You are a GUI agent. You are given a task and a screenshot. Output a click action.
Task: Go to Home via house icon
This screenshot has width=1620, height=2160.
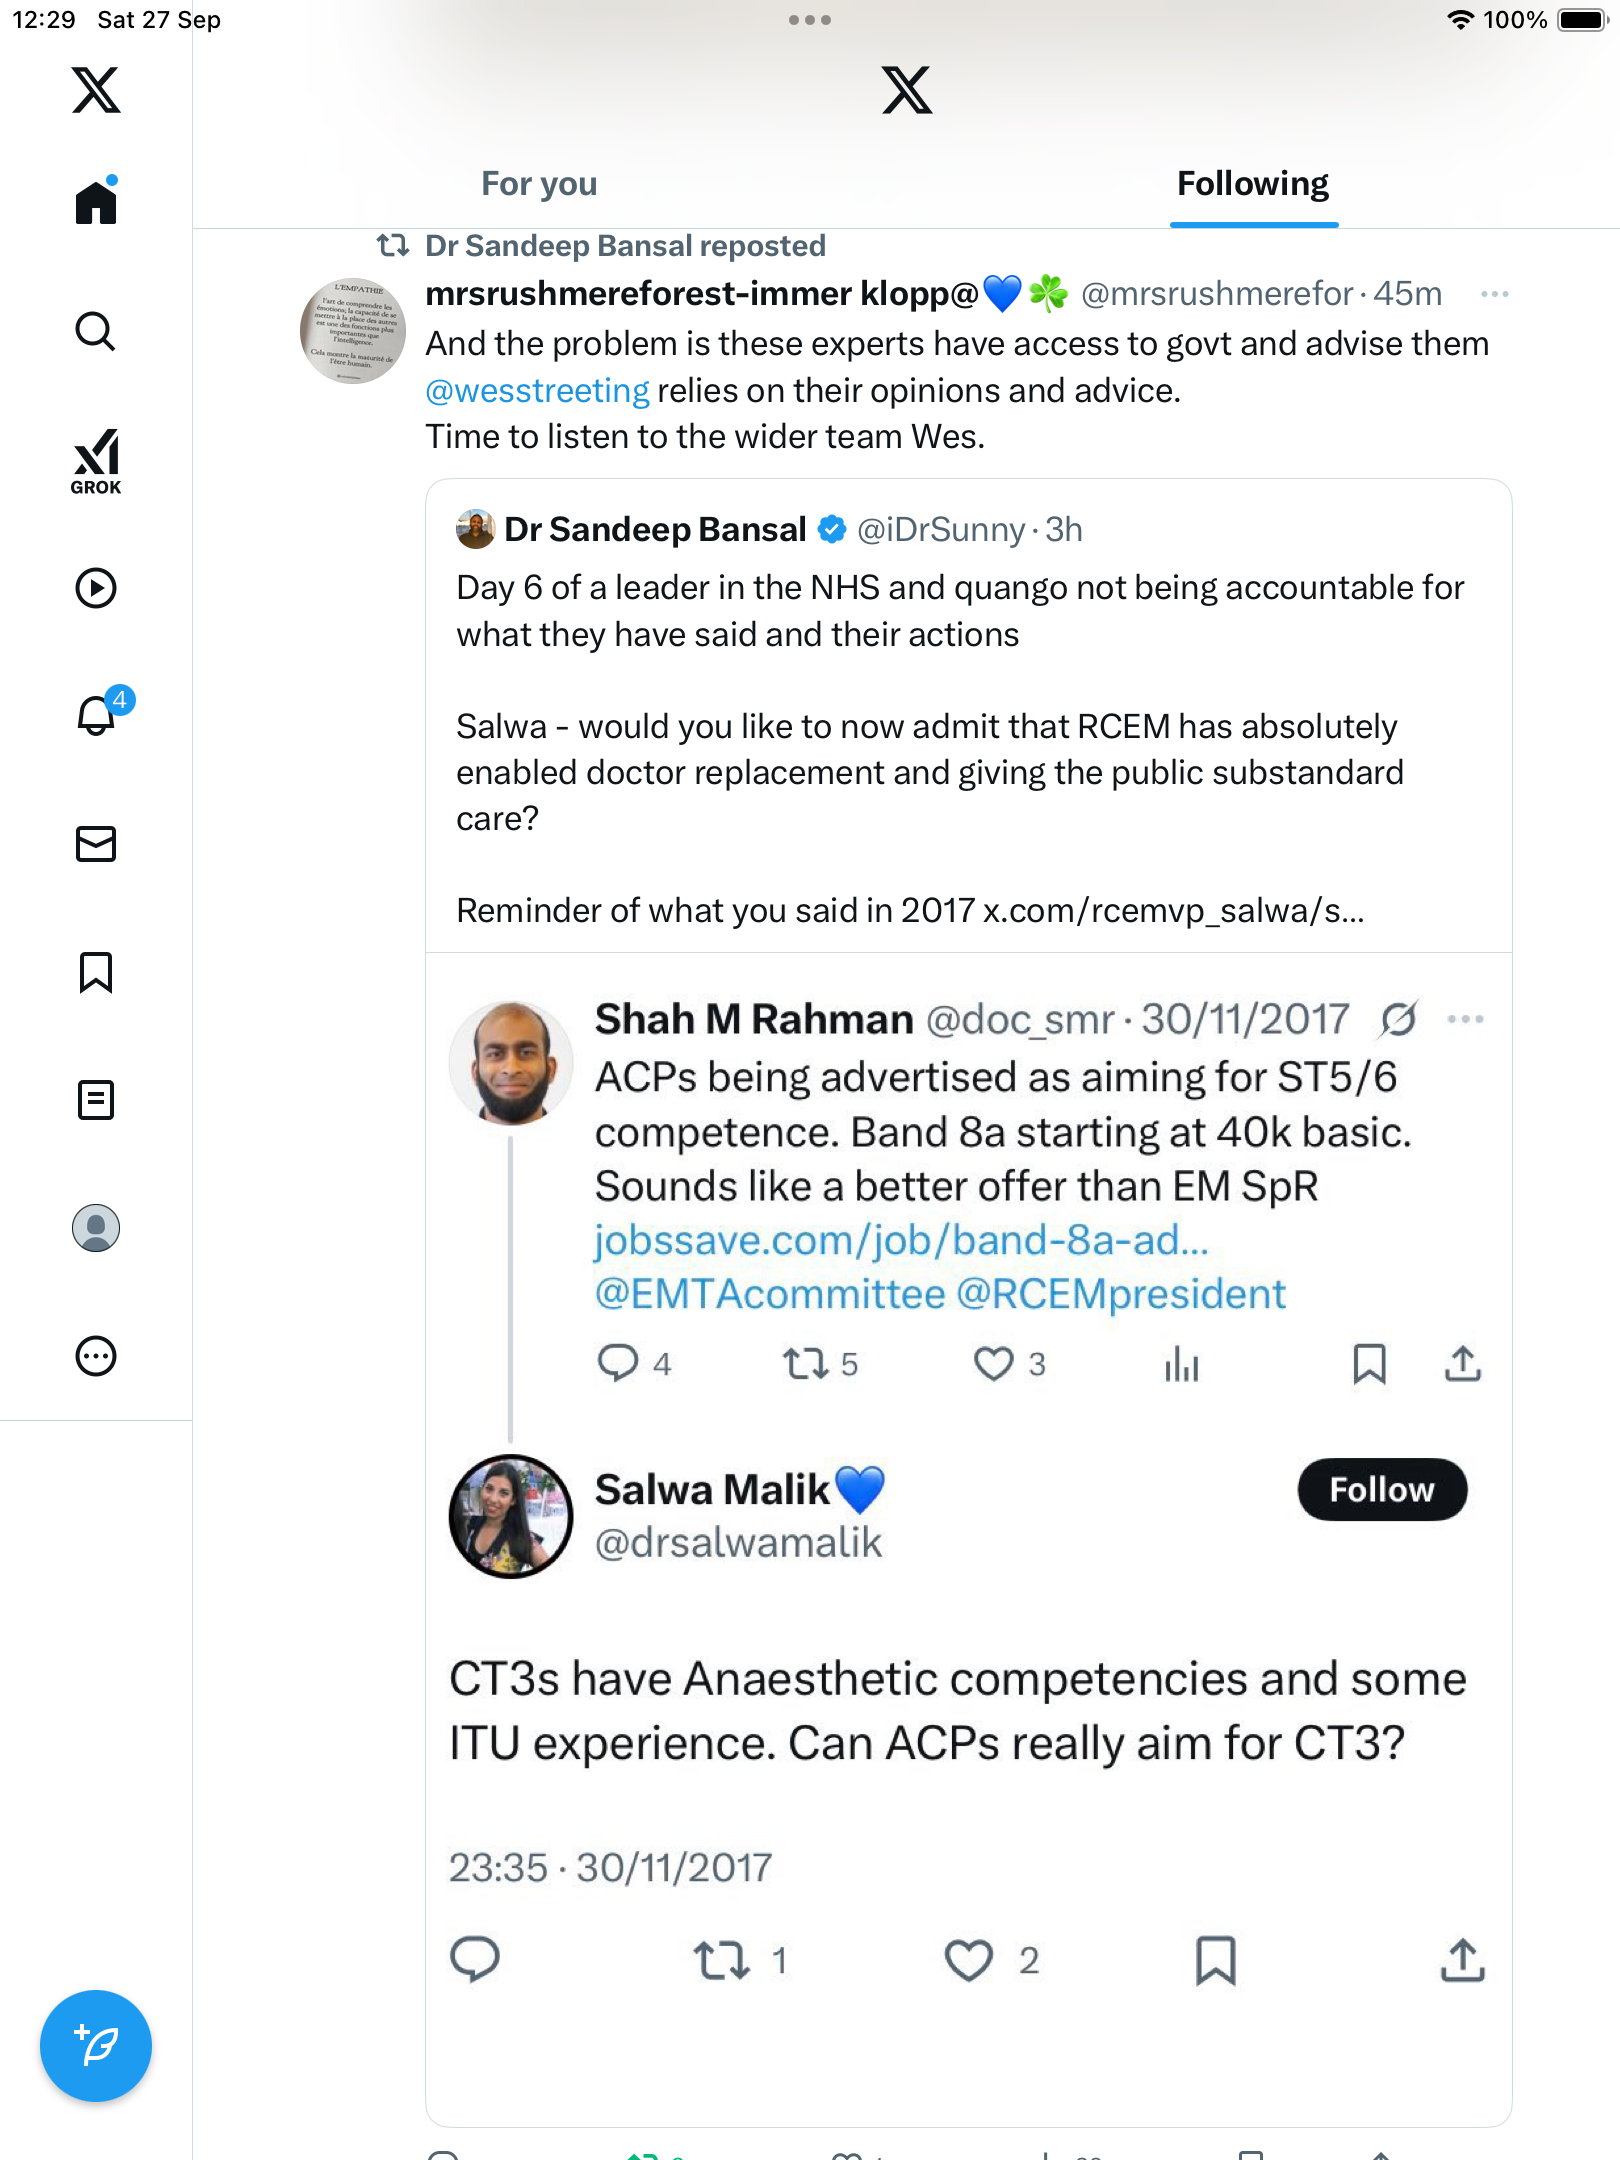pyautogui.click(x=96, y=202)
